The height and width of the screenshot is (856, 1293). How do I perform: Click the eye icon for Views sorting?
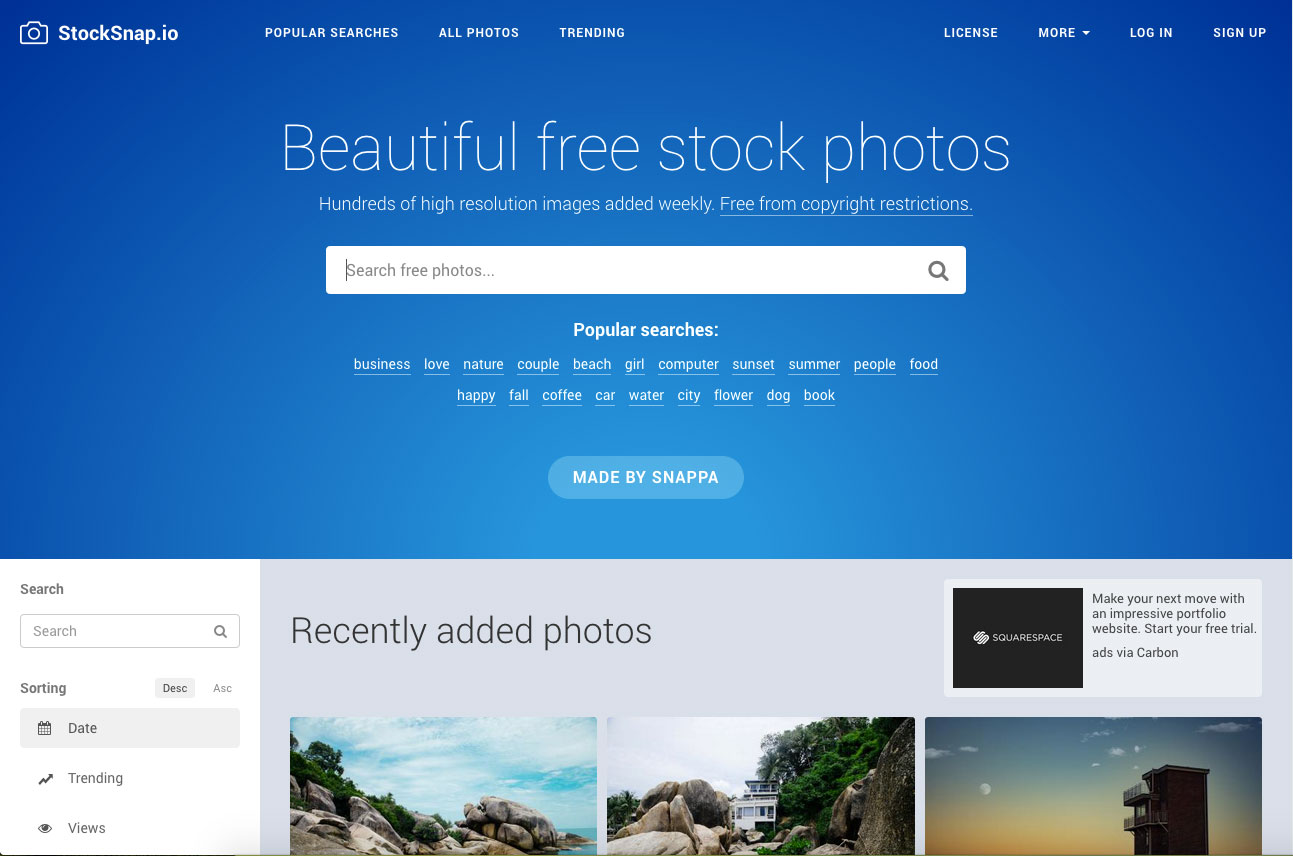click(45, 828)
